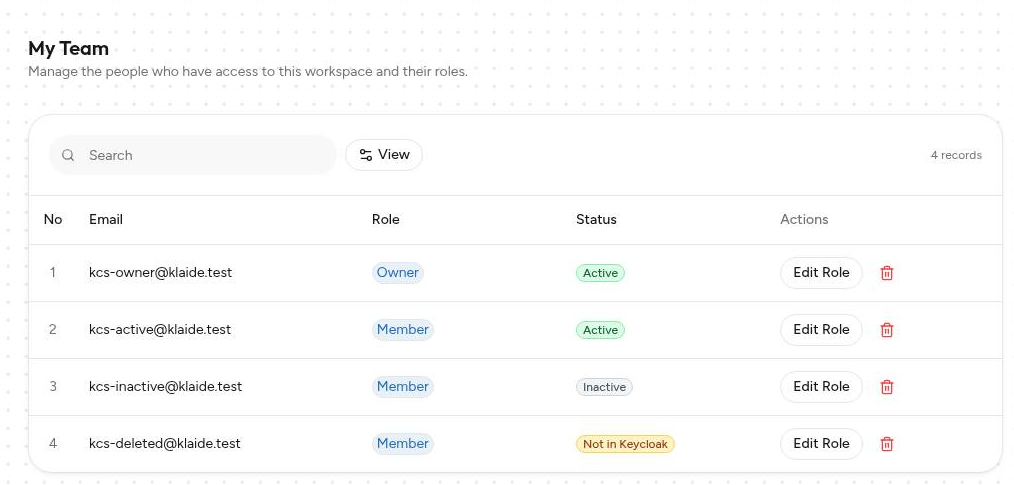Edit role for kcs-owner@klaide.test

(x=821, y=273)
